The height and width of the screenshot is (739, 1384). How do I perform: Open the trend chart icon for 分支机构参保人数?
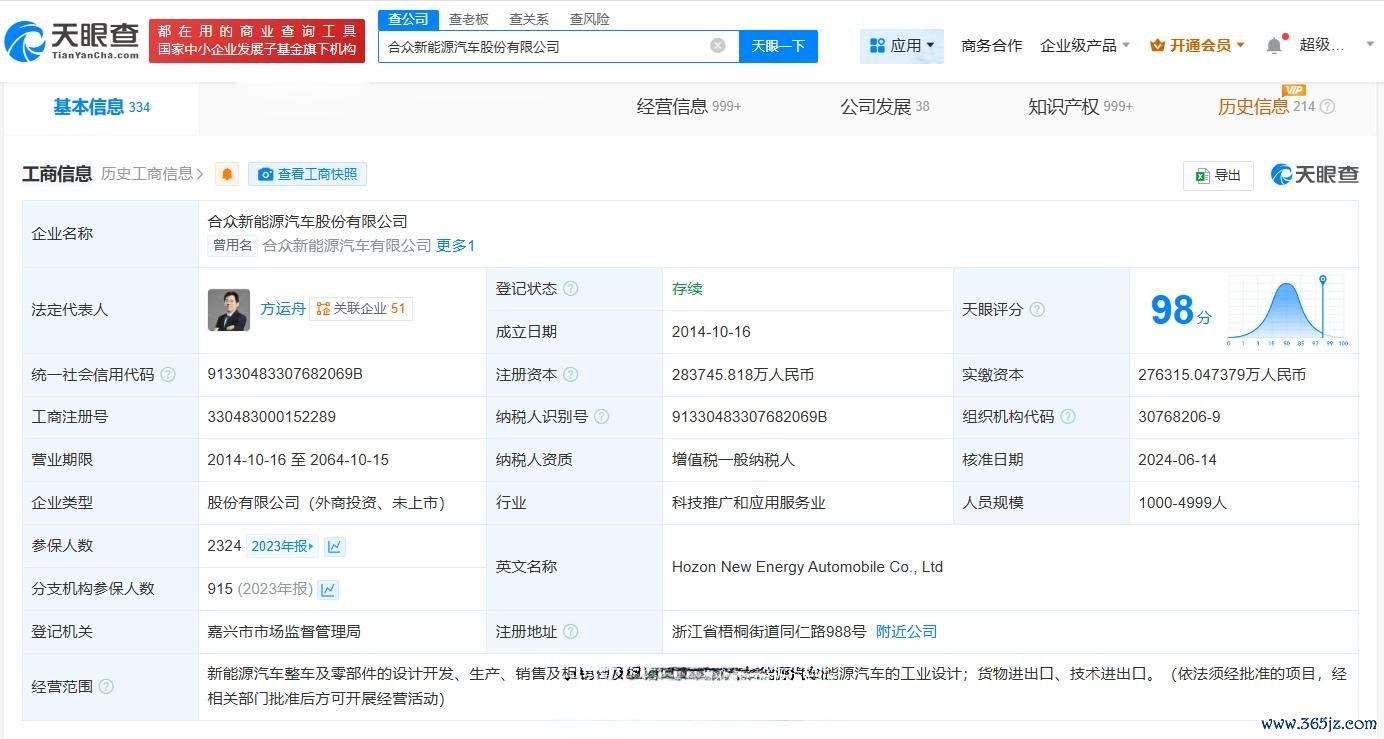pyautogui.click(x=328, y=590)
